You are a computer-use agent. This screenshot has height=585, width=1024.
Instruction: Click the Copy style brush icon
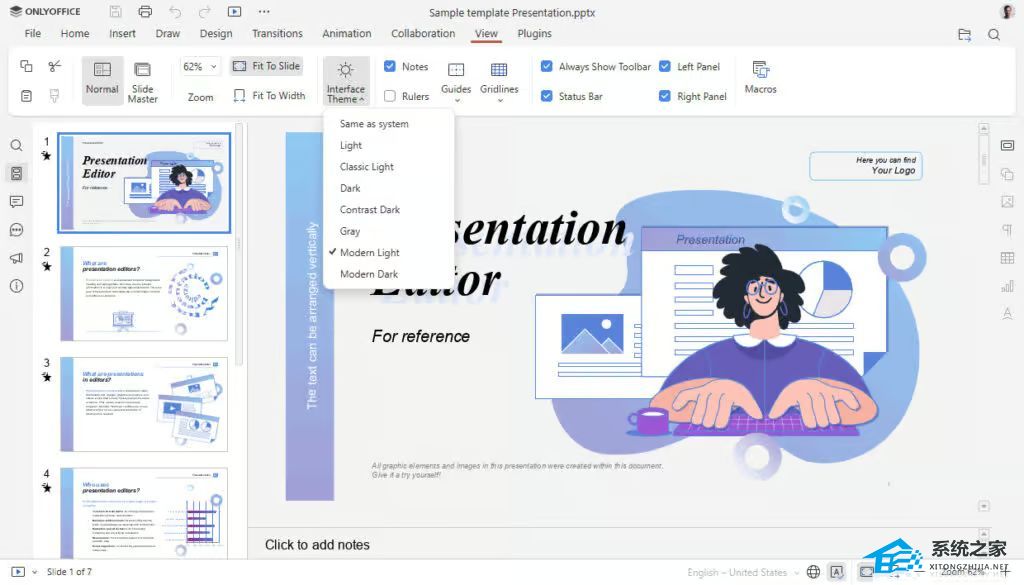coord(54,96)
